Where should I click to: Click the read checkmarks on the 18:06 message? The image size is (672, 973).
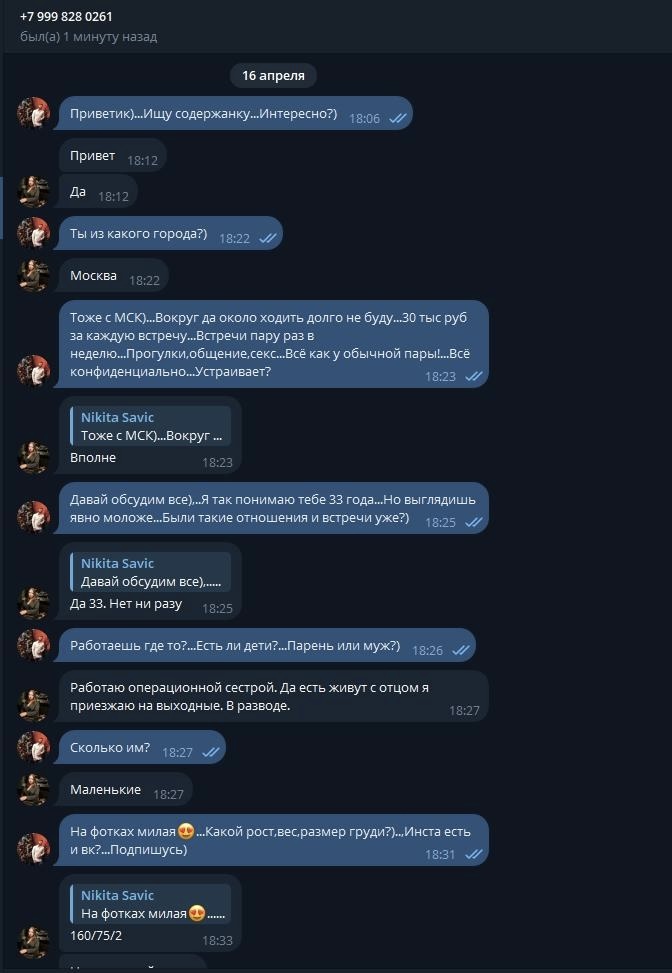pyautogui.click(x=397, y=118)
